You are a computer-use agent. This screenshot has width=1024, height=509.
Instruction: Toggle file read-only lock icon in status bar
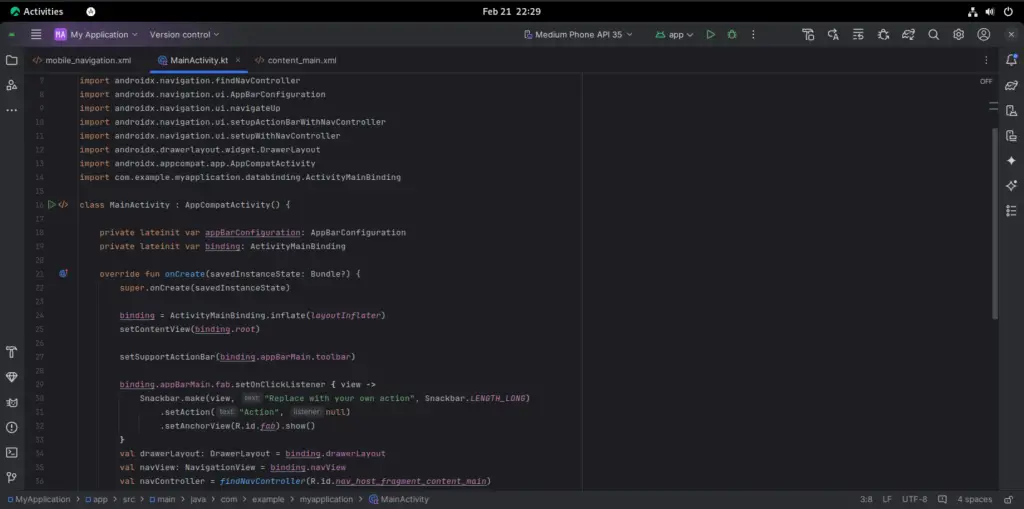pyautogui.click(x=1009, y=499)
